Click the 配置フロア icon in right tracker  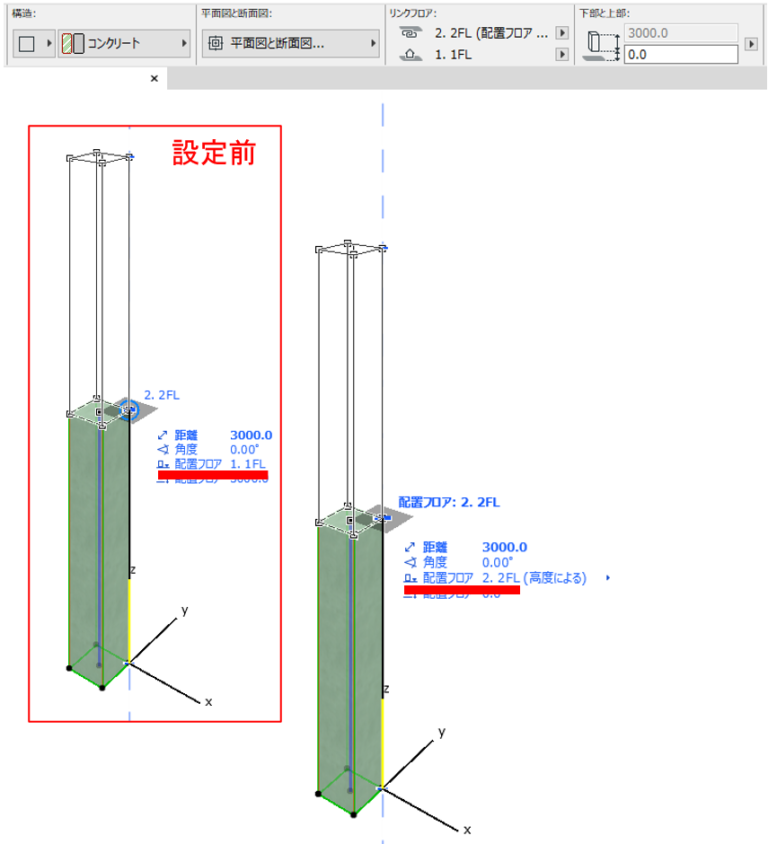pyautogui.click(x=411, y=578)
